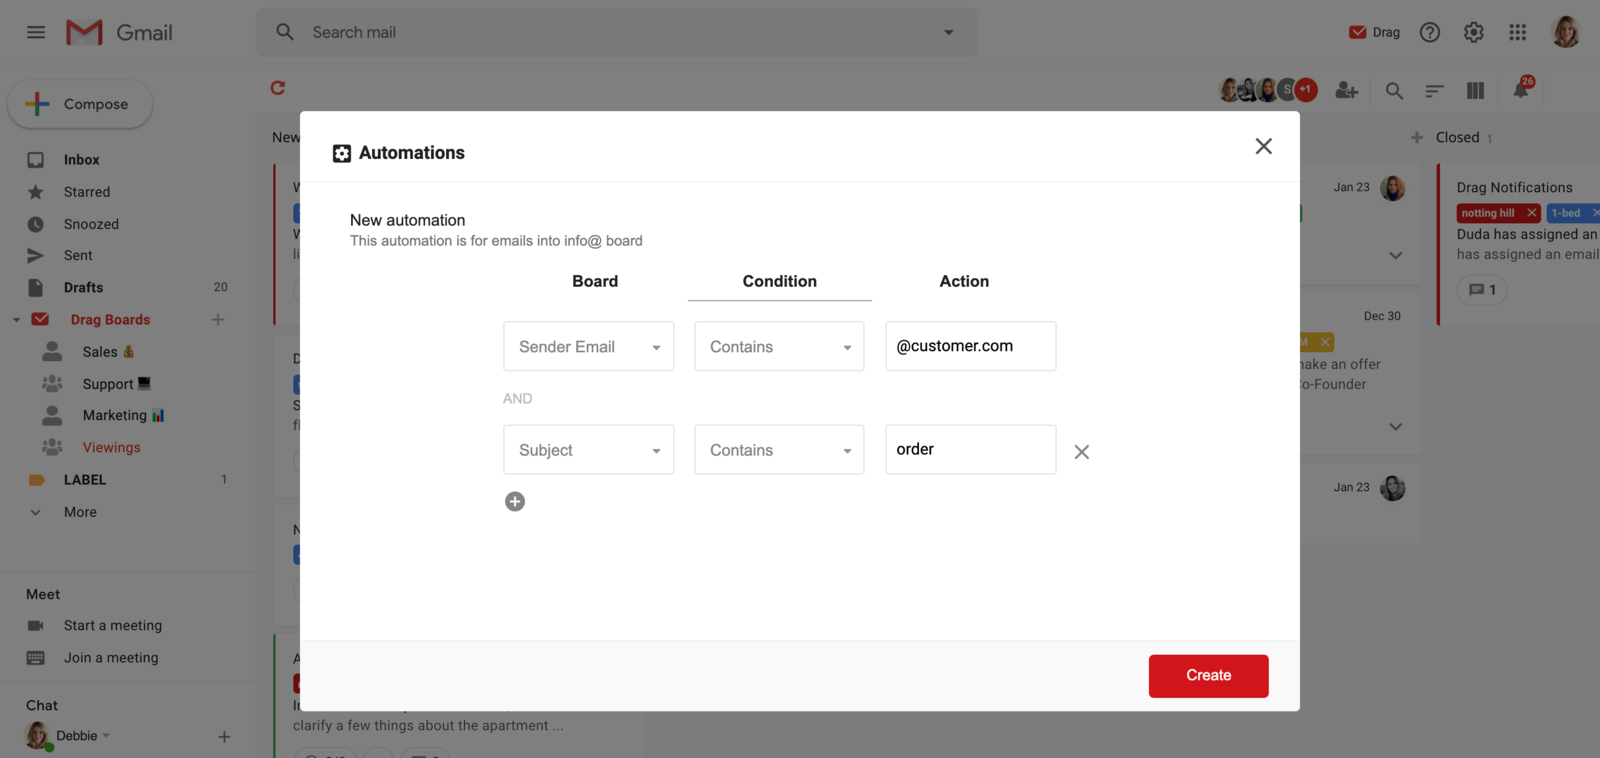
Task: Expand the Dec 30 card chevron
Action: coord(1395,427)
